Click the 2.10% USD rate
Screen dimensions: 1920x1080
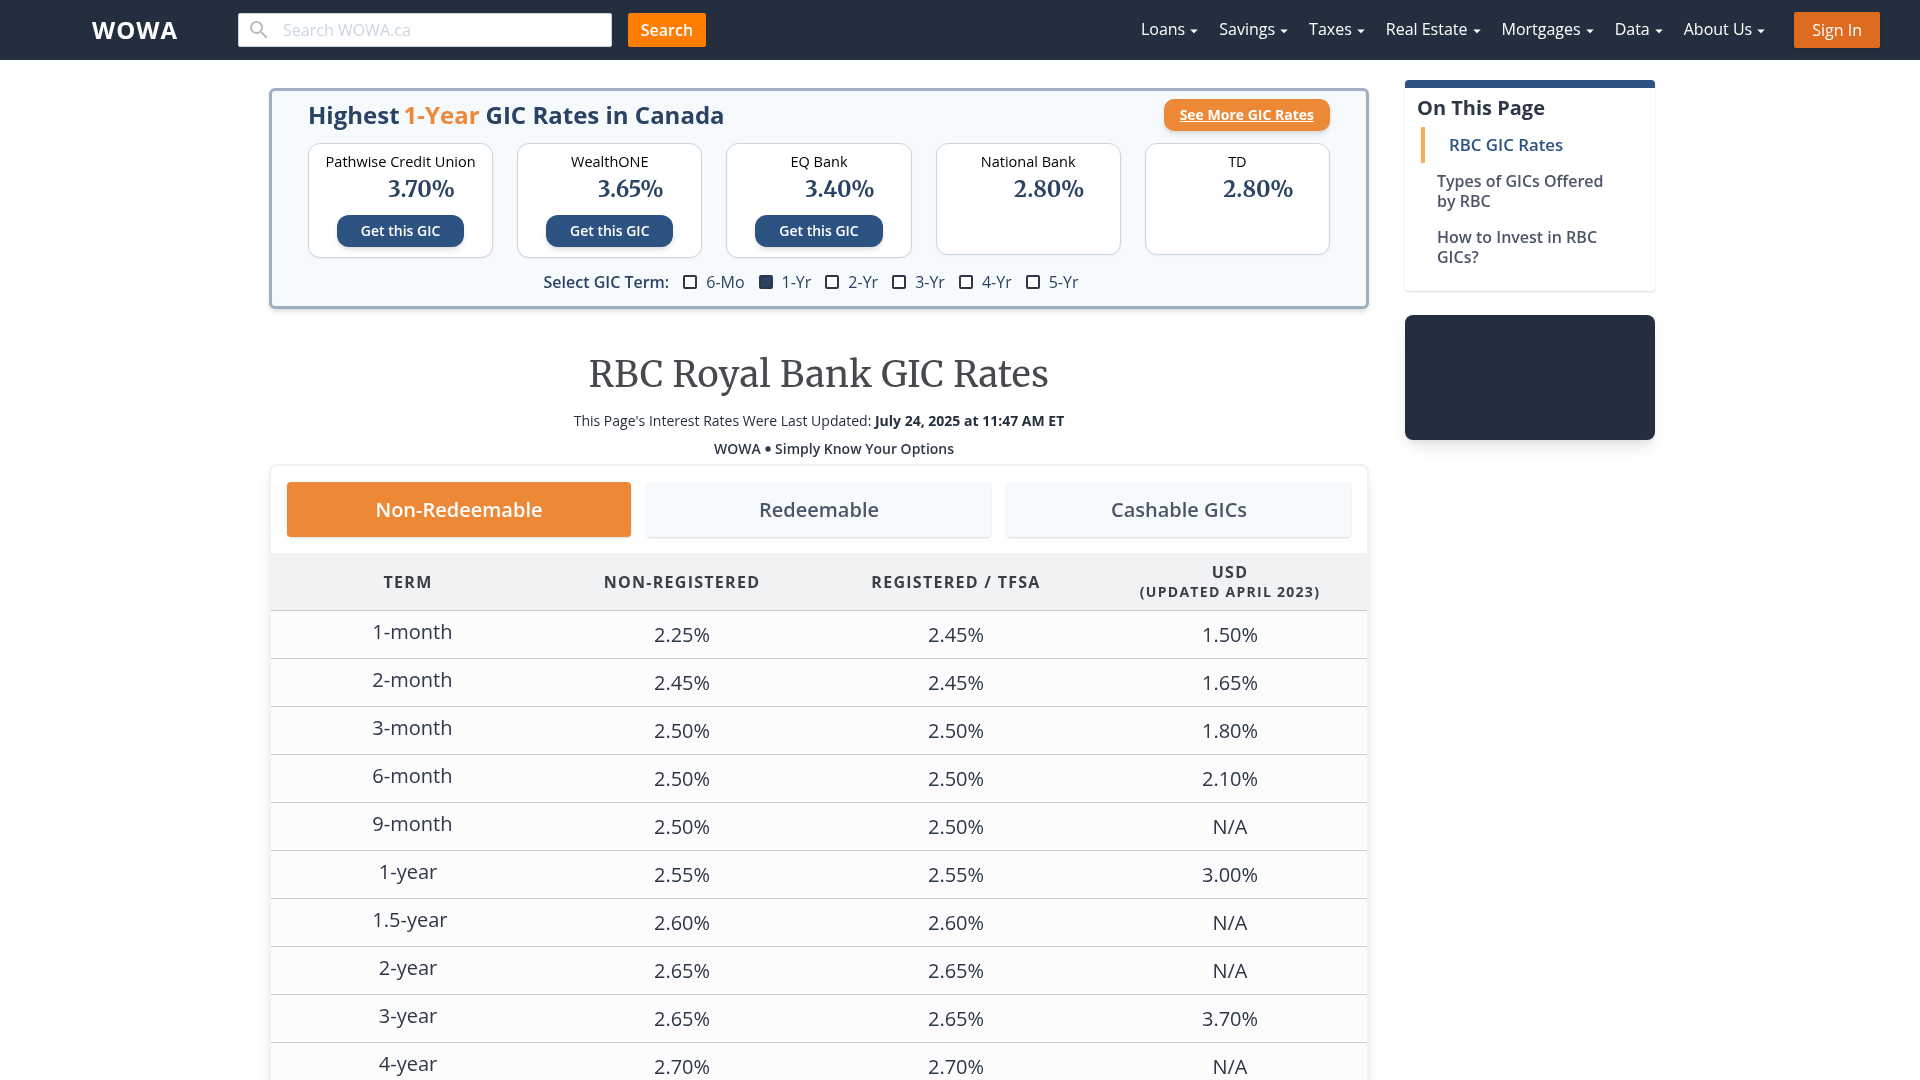[1230, 779]
